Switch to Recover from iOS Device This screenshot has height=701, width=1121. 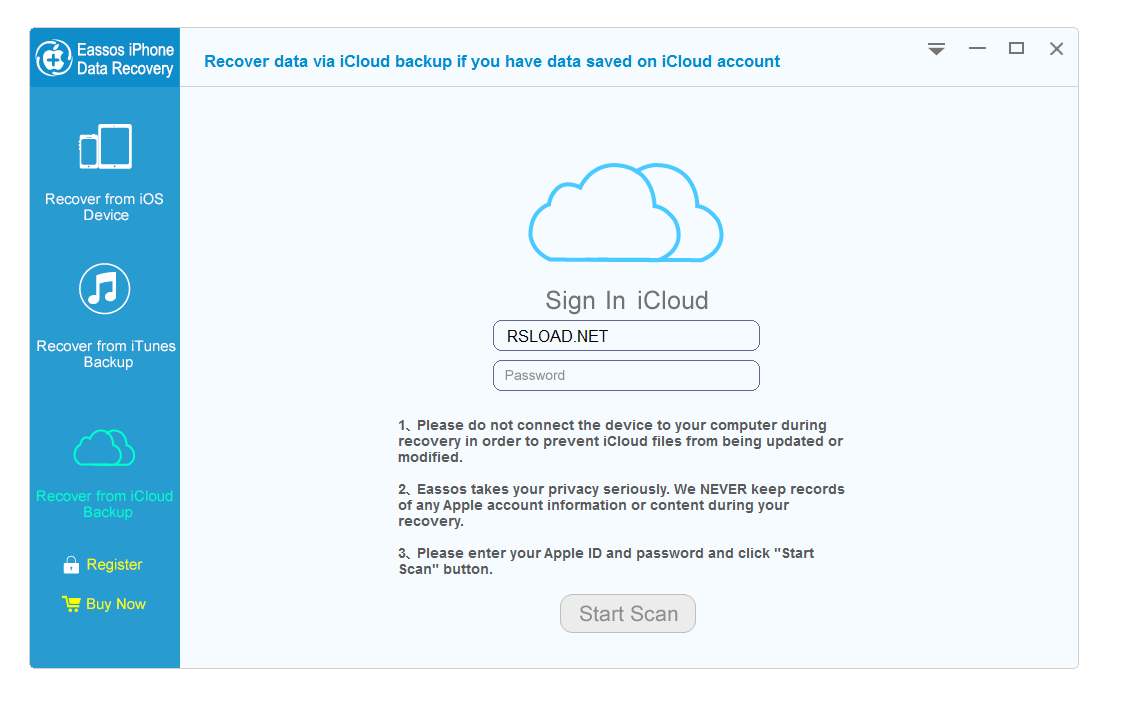(104, 207)
